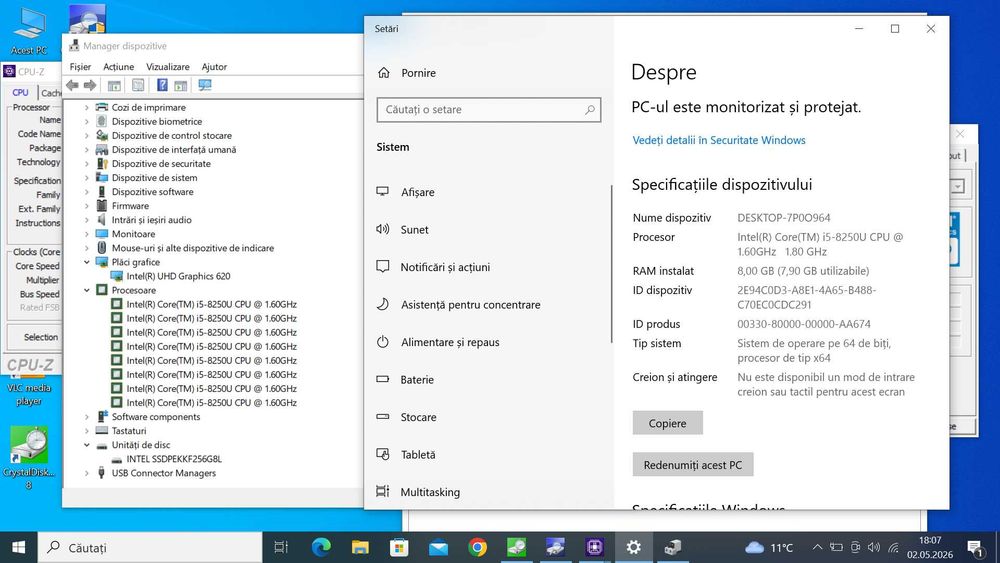Select Intel(R) UHD Graphics 620 device

pos(179,276)
